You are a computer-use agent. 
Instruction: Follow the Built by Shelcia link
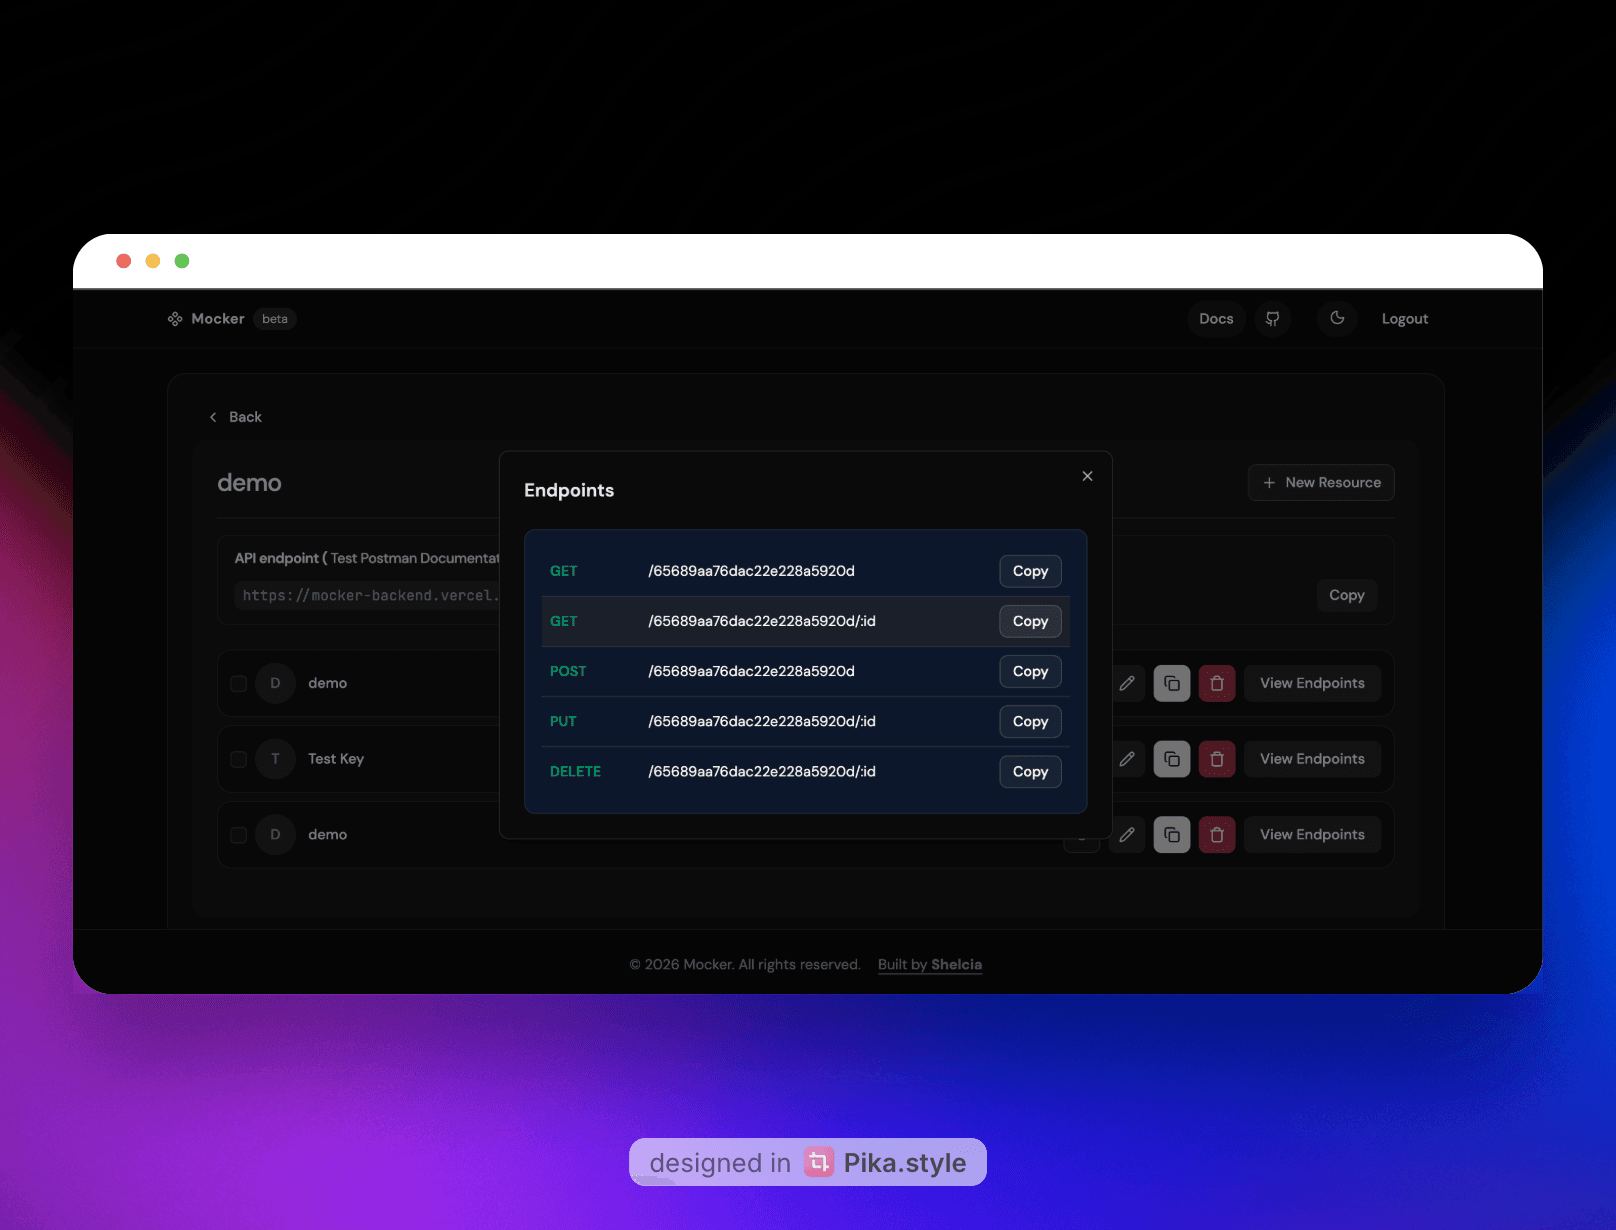pos(930,964)
